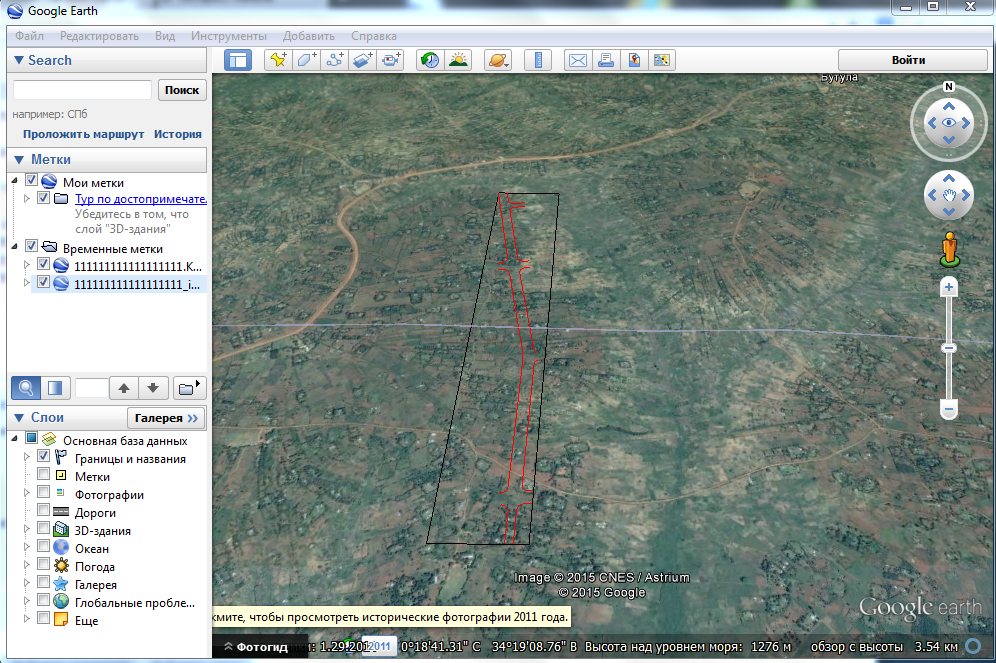Hide the sidebar with the panel icon
The height and width of the screenshot is (663, 996).
(238, 60)
